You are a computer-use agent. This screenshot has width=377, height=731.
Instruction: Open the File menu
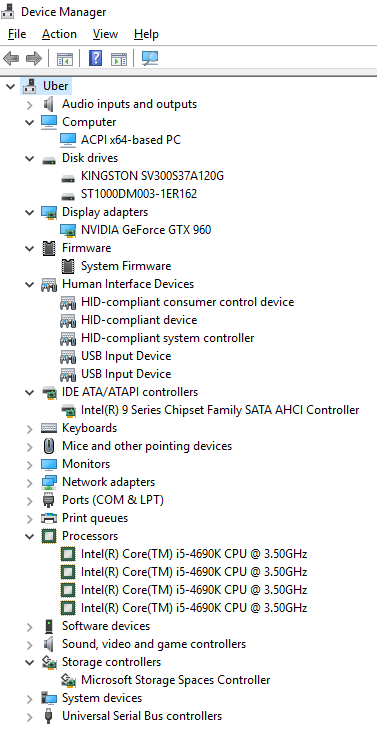point(17,34)
